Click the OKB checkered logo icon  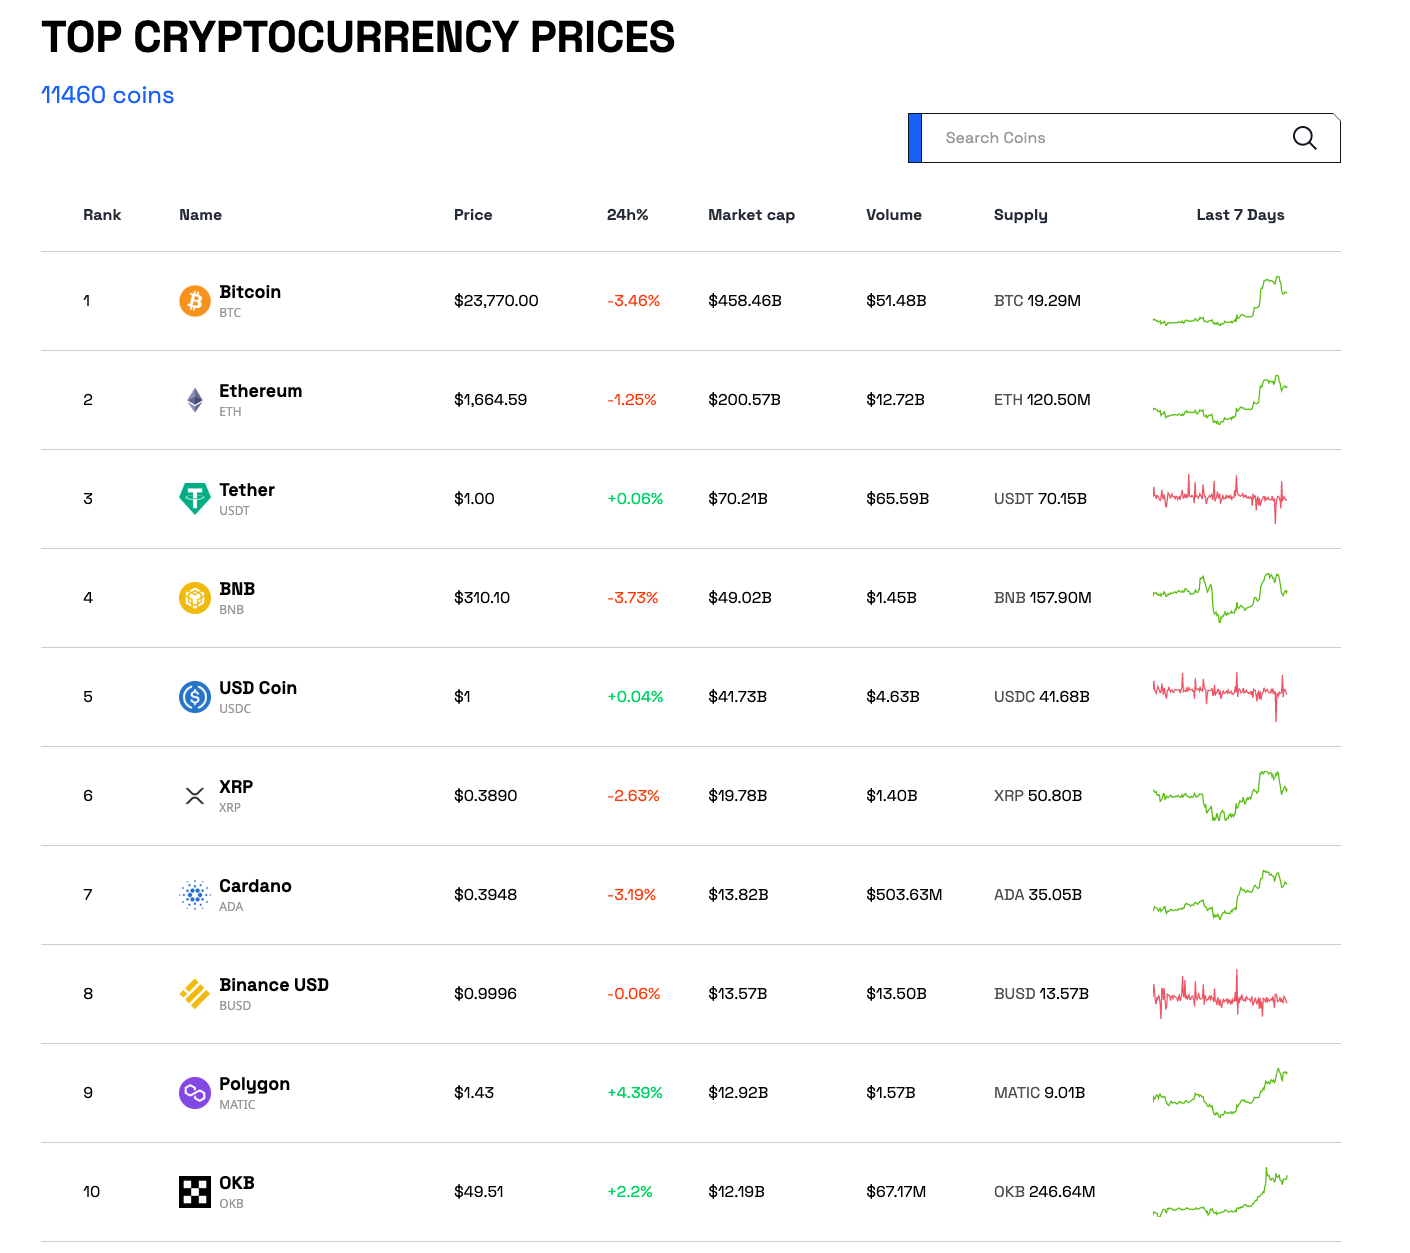tap(194, 1192)
